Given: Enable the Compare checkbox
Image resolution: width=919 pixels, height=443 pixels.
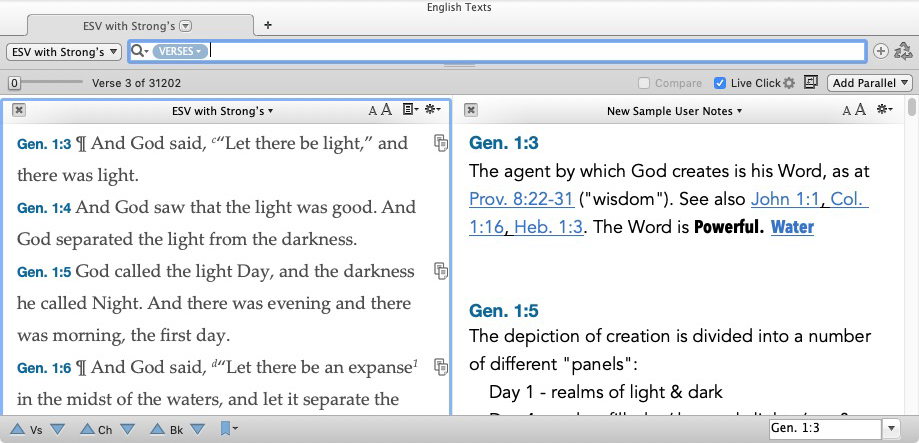Looking at the screenshot, I should pyautogui.click(x=646, y=83).
